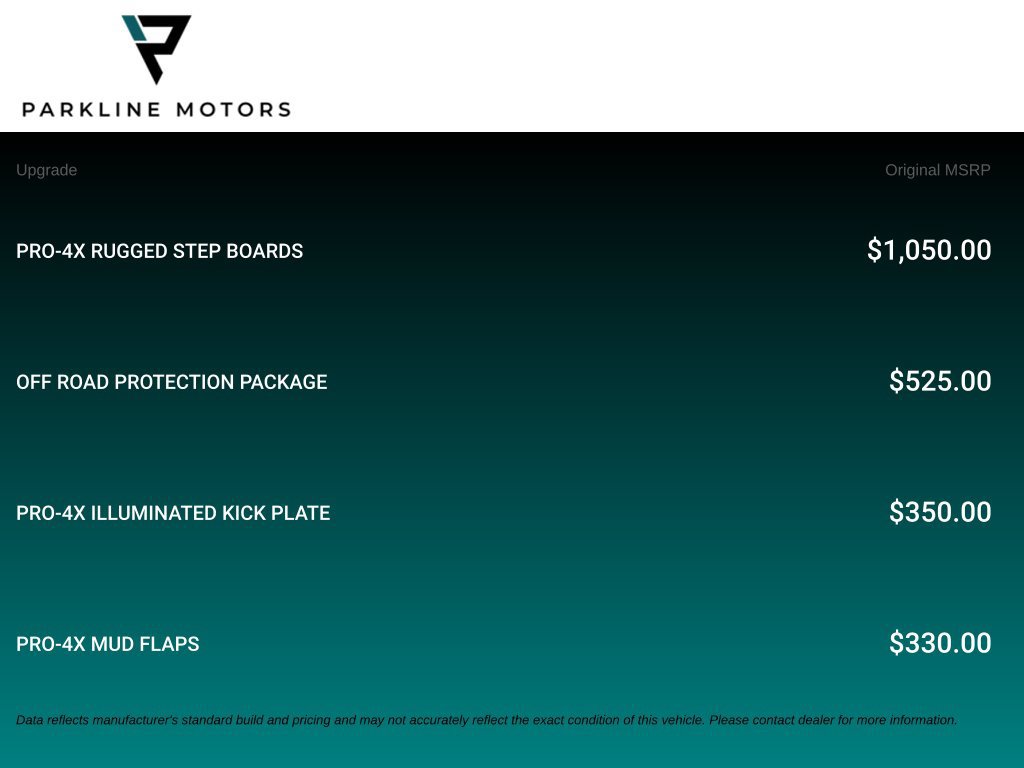Click the $525.00 price value

[x=940, y=381]
